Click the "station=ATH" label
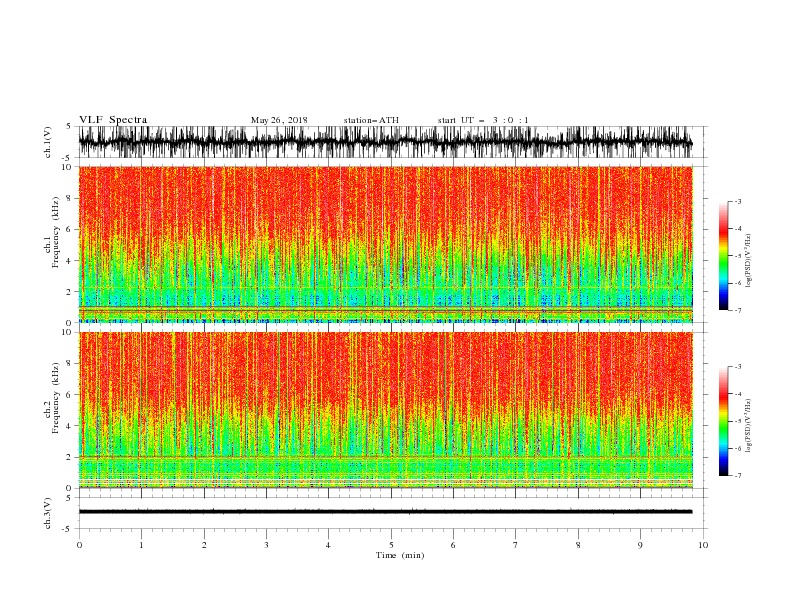 point(371,120)
